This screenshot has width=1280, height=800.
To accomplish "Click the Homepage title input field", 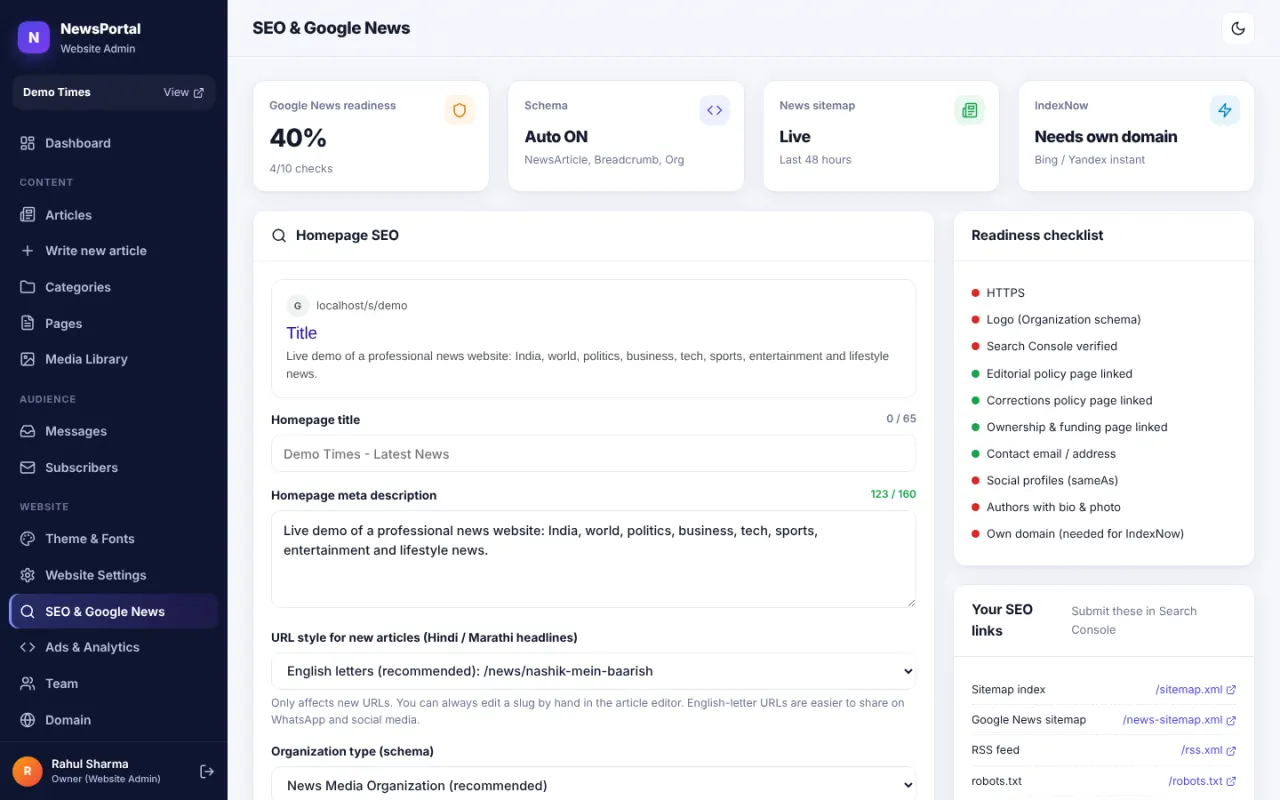I will (593, 453).
